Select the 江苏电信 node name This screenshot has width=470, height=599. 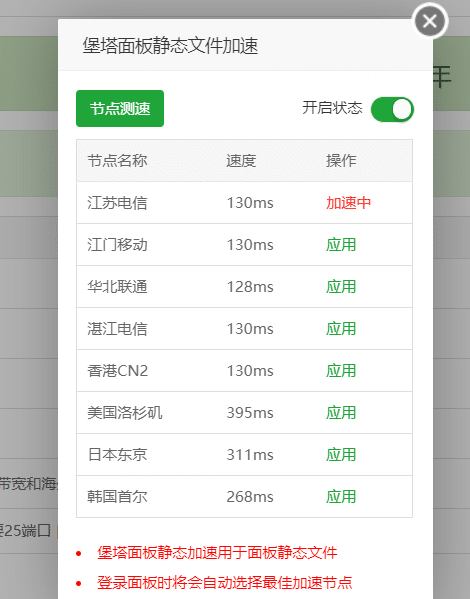pos(117,203)
